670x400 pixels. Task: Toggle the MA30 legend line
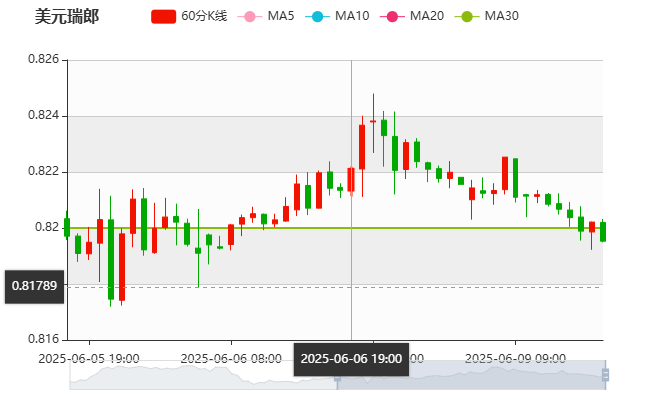click(x=487, y=16)
